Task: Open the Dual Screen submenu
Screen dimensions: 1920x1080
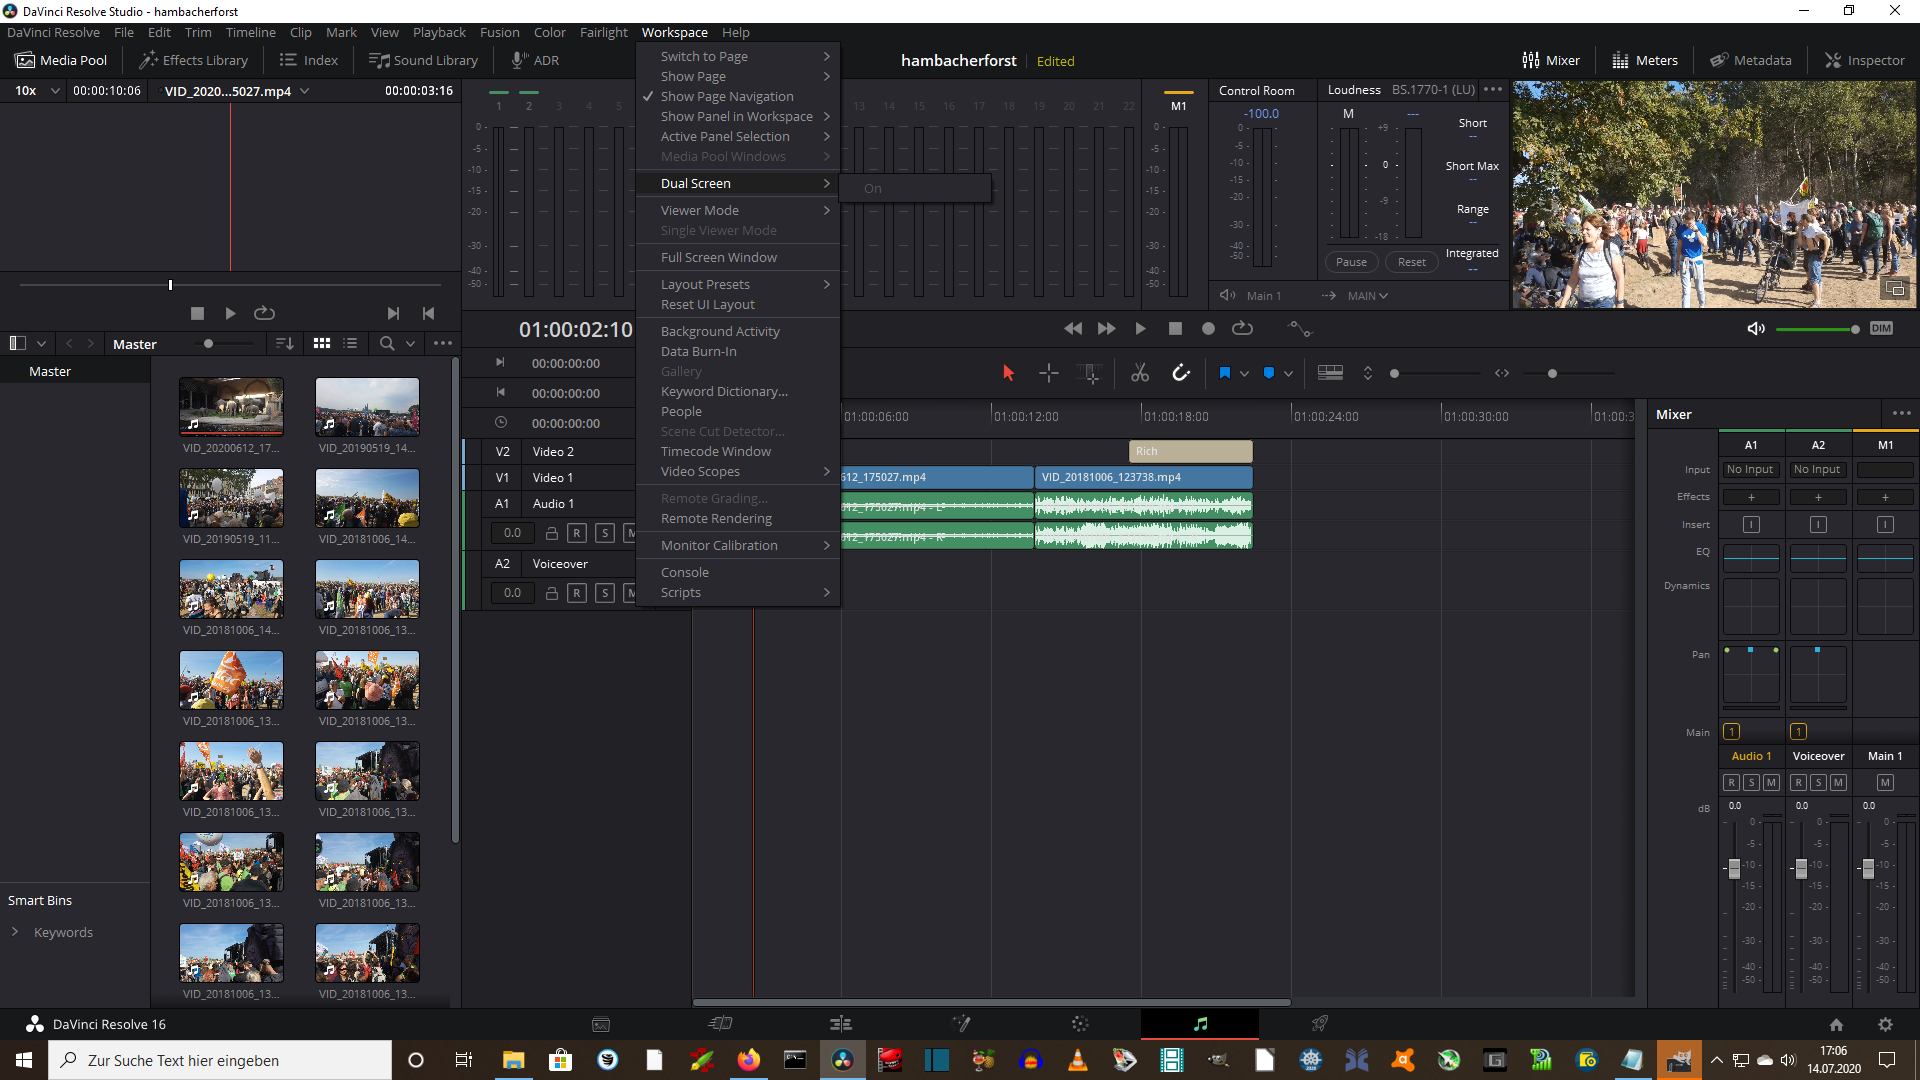Action: pyautogui.click(x=737, y=183)
